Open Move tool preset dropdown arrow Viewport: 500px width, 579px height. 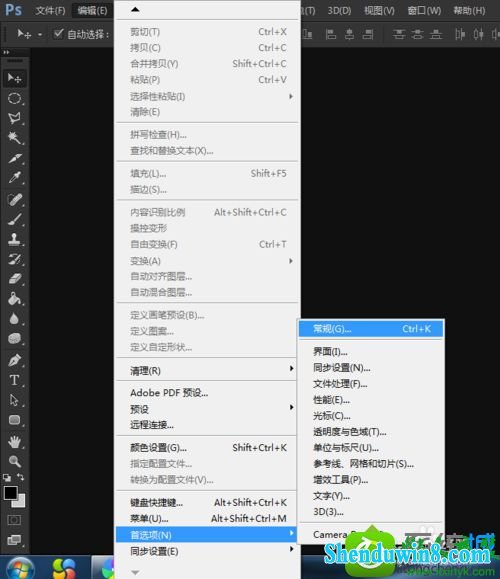point(40,35)
